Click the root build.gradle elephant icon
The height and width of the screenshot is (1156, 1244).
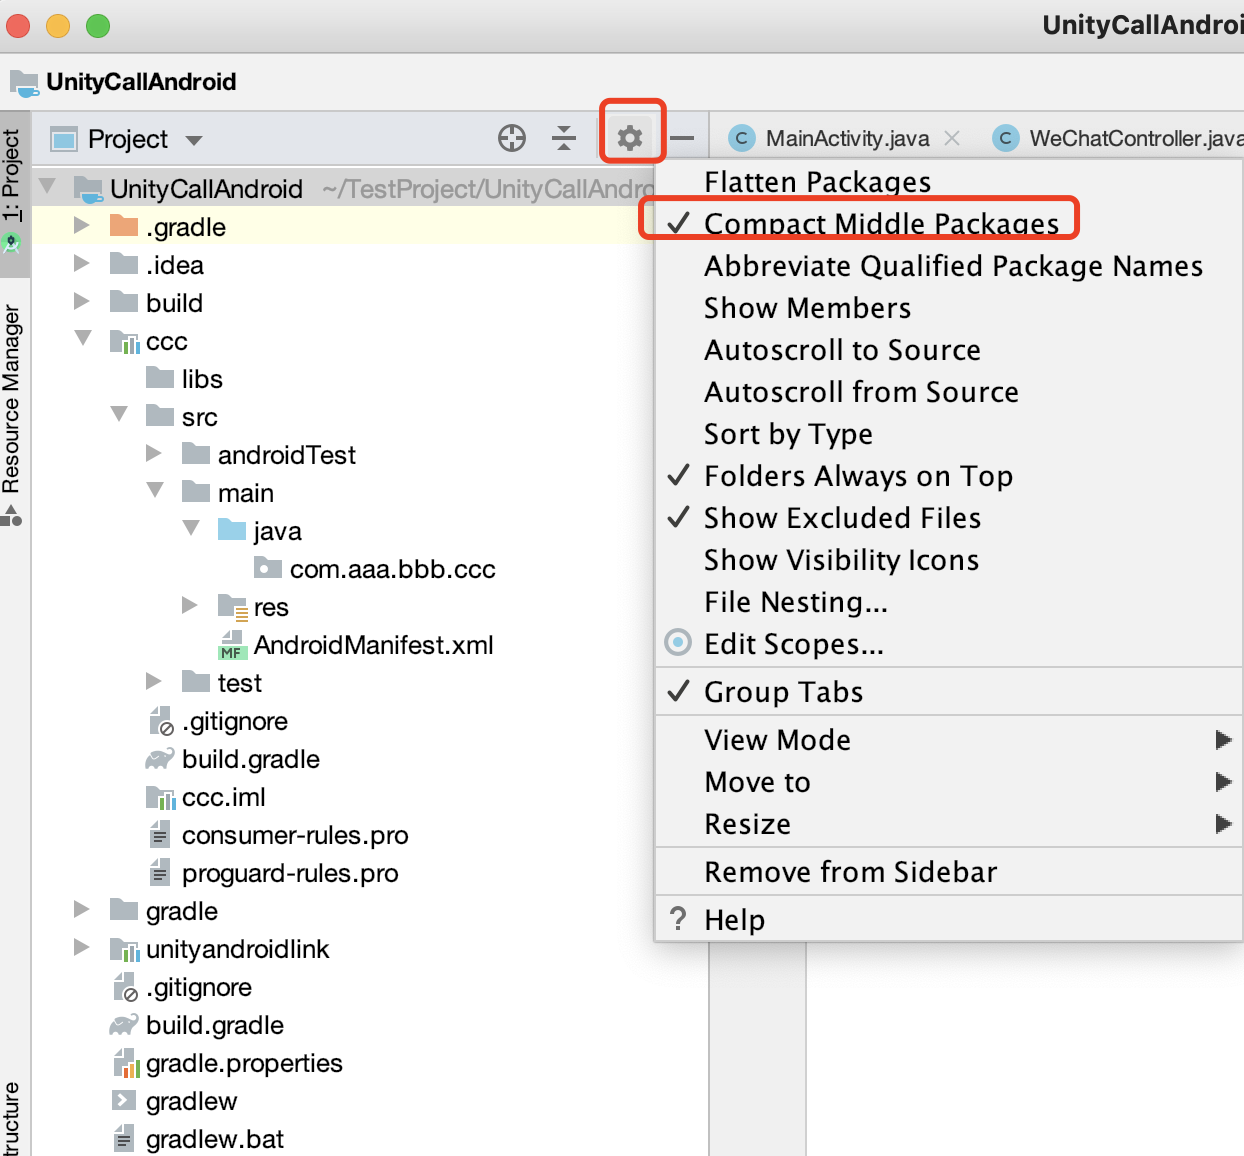(x=123, y=1025)
